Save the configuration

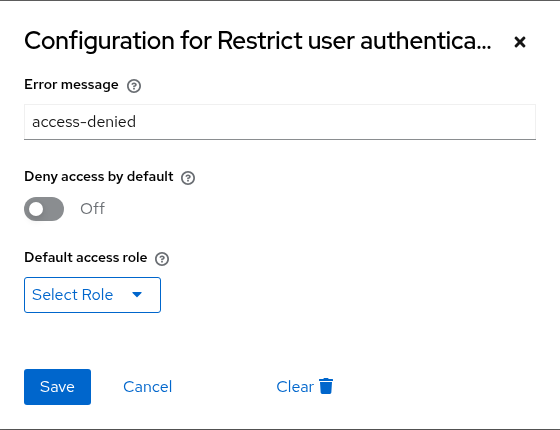click(x=58, y=387)
